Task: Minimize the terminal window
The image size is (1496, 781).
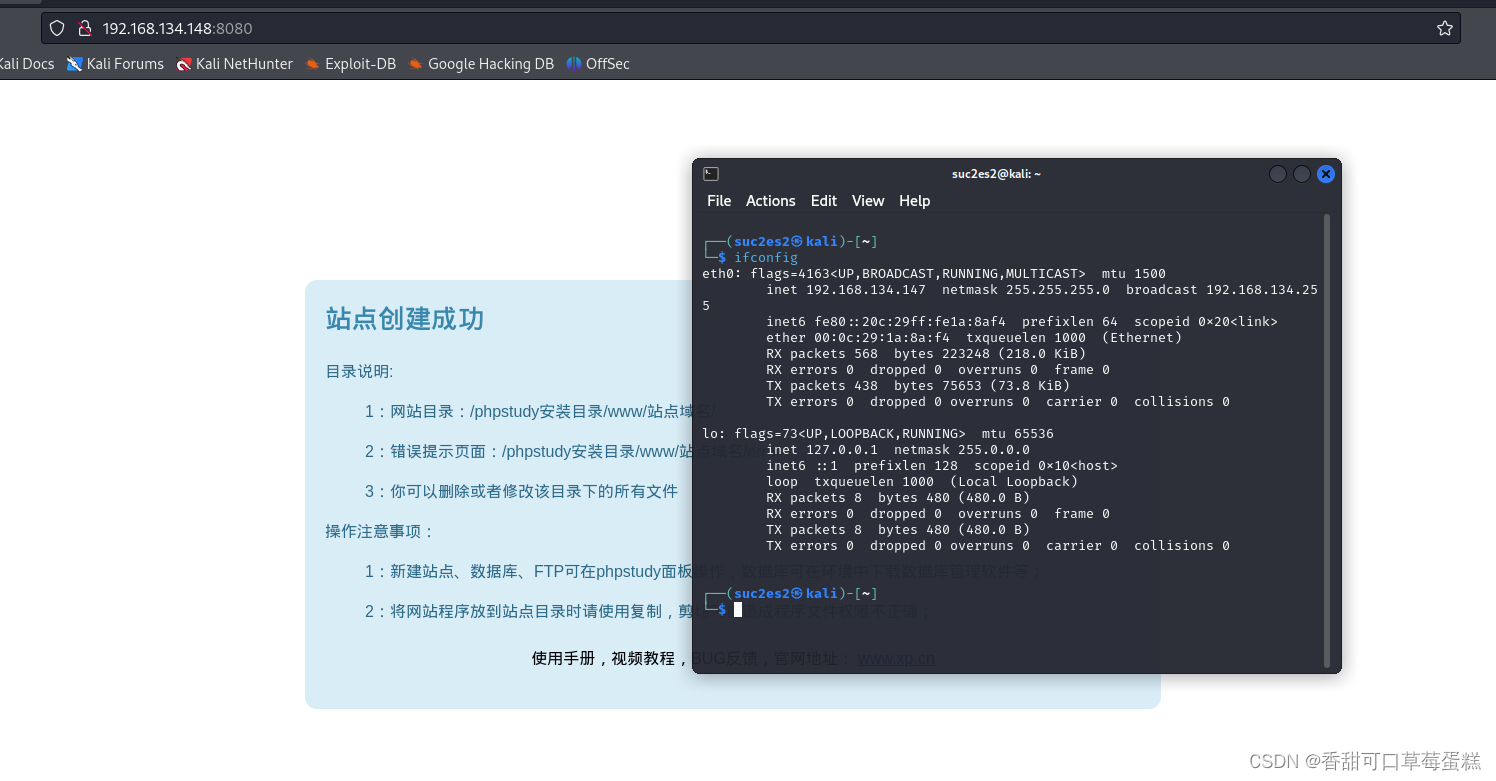Action: [1278, 174]
